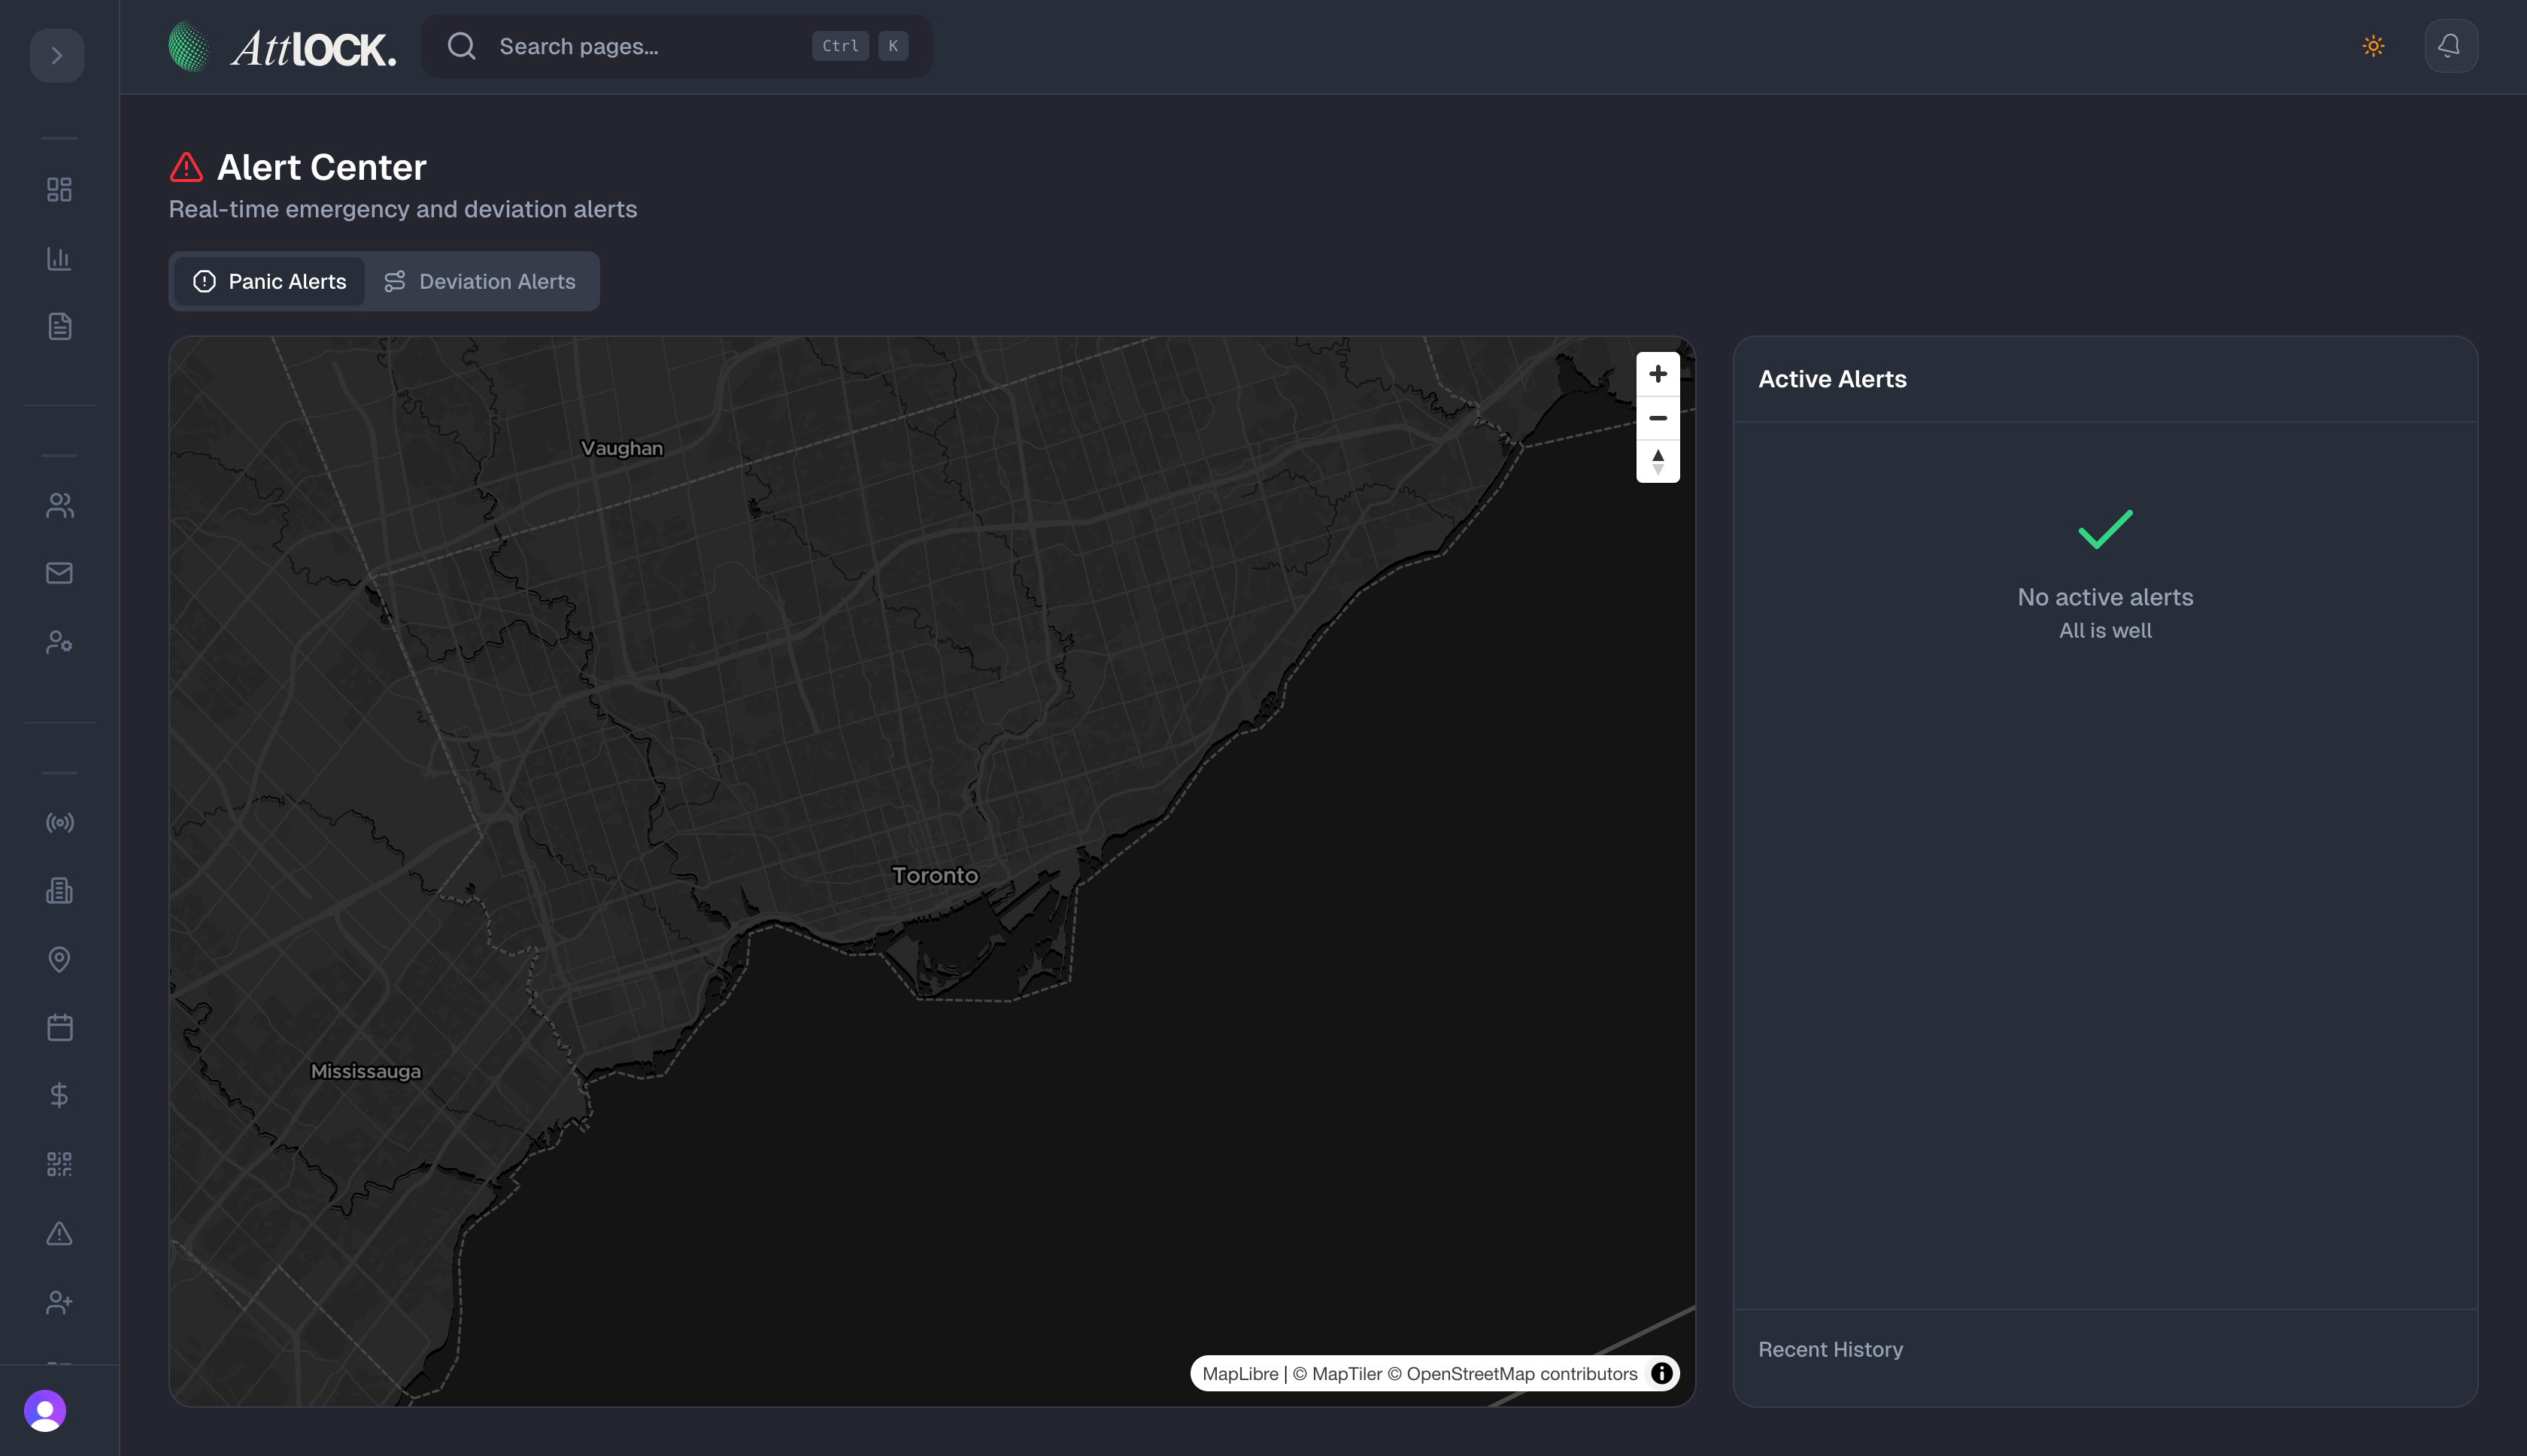The height and width of the screenshot is (1456, 2527).
Task: Toggle light mode with sun icon
Action: click(2373, 46)
